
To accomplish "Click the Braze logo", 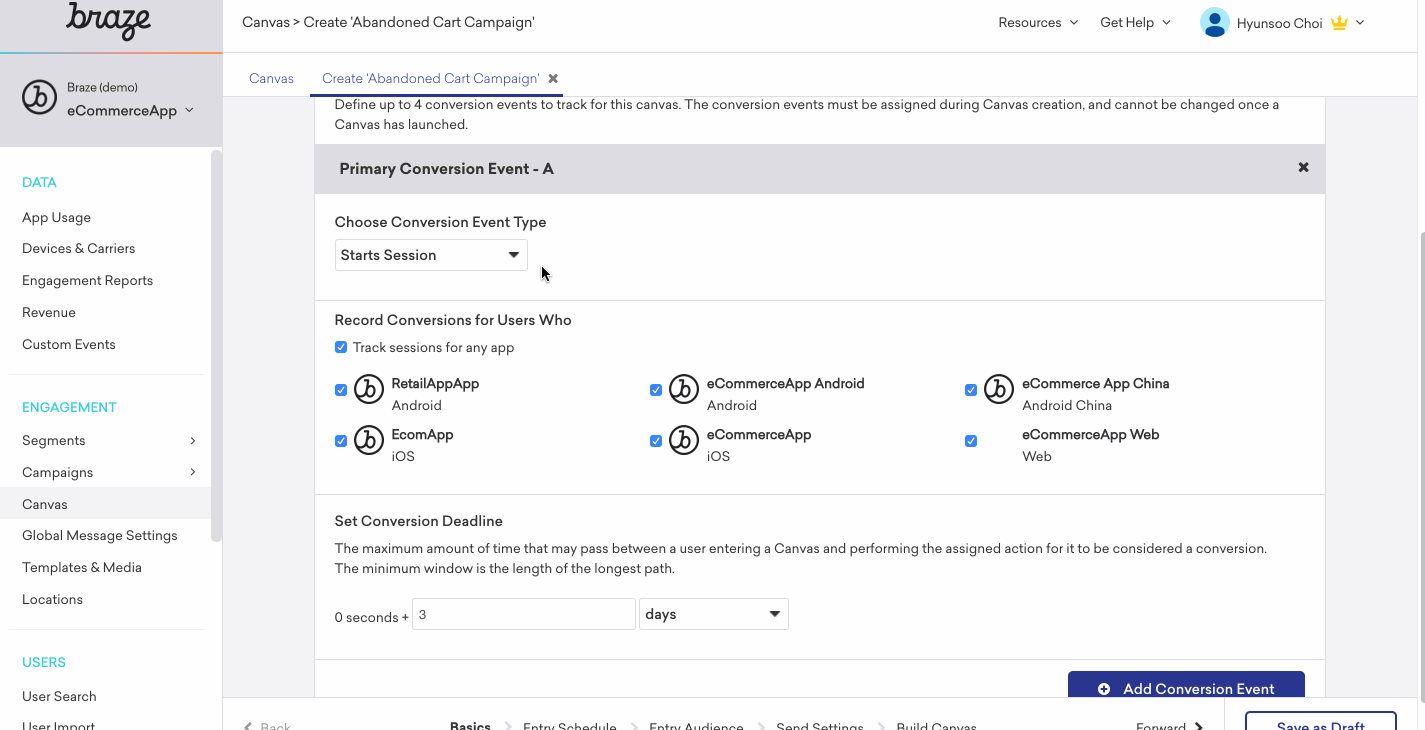I will (108, 20).
